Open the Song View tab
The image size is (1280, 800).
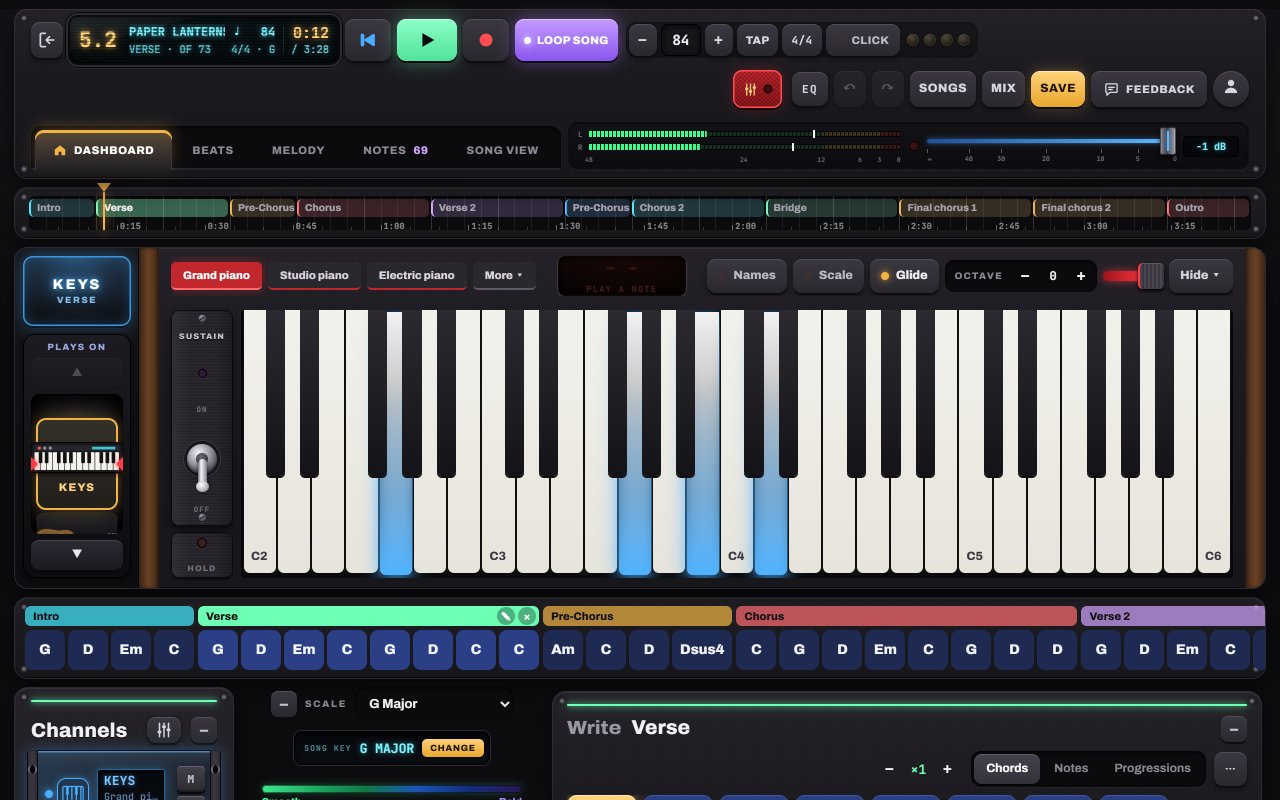[x=502, y=150]
